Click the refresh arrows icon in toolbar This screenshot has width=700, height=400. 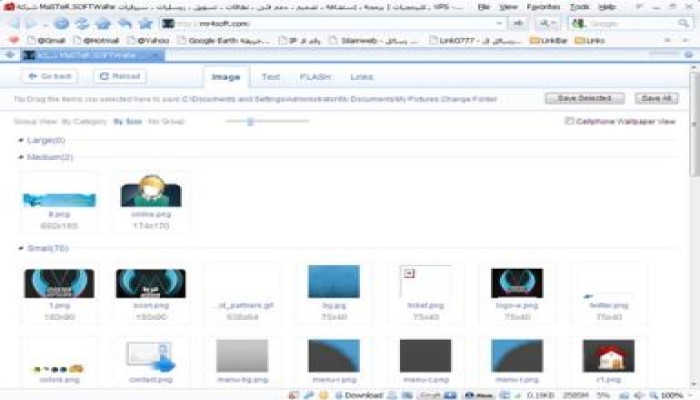click(82, 24)
